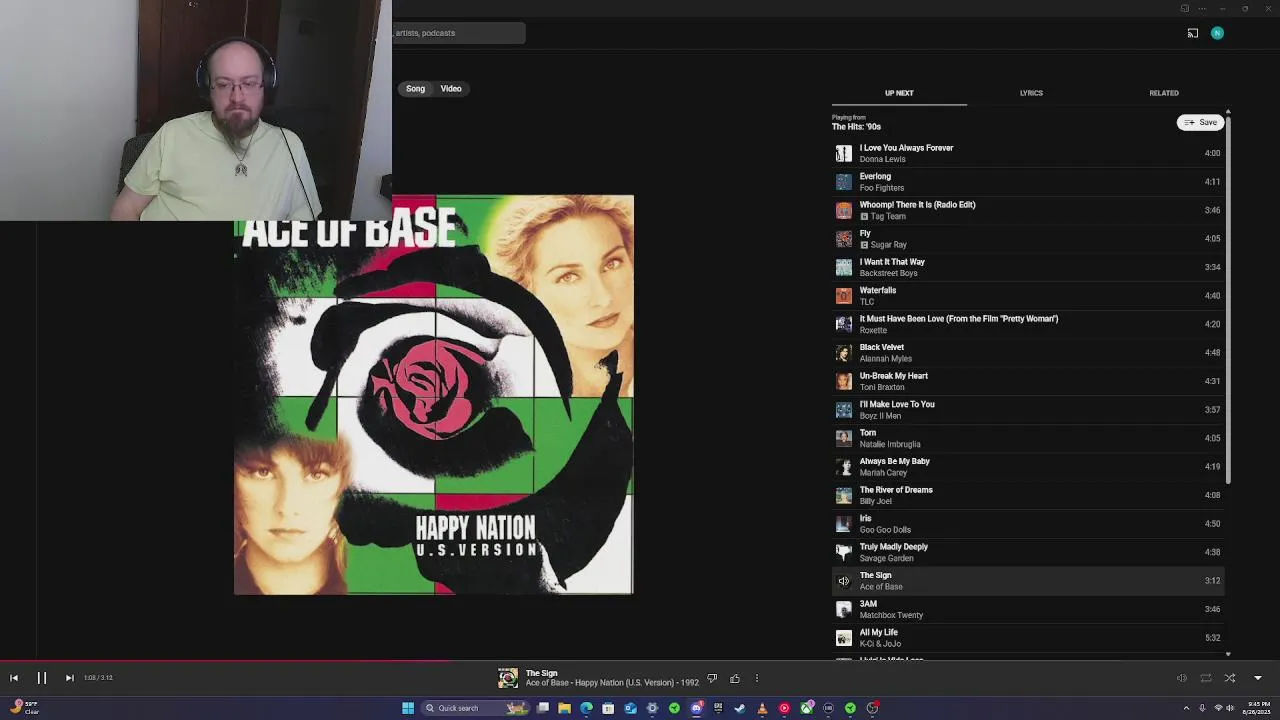Viewport: 1280px width, 720px height.
Task: Play It Must Have Been Love by Roxette
Action: pos(1028,324)
